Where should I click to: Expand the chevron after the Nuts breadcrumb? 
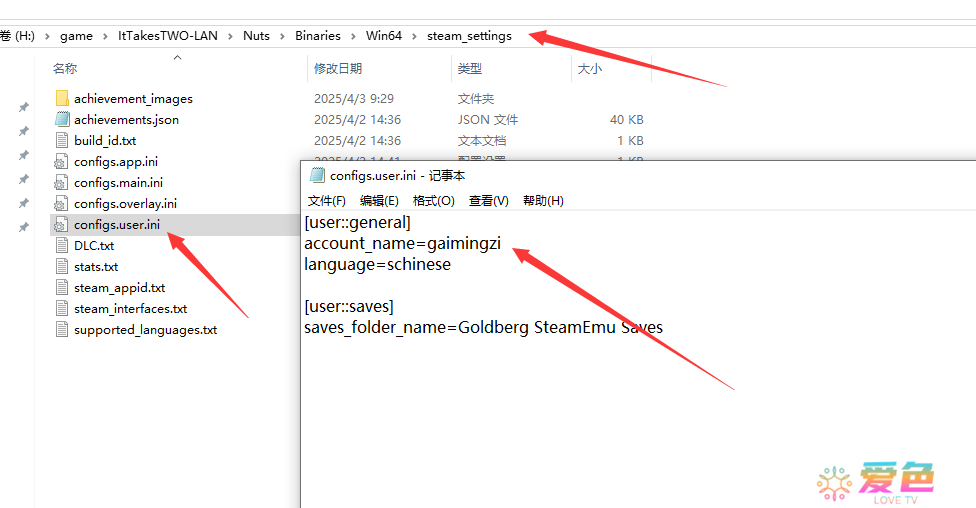click(x=283, y=36)
